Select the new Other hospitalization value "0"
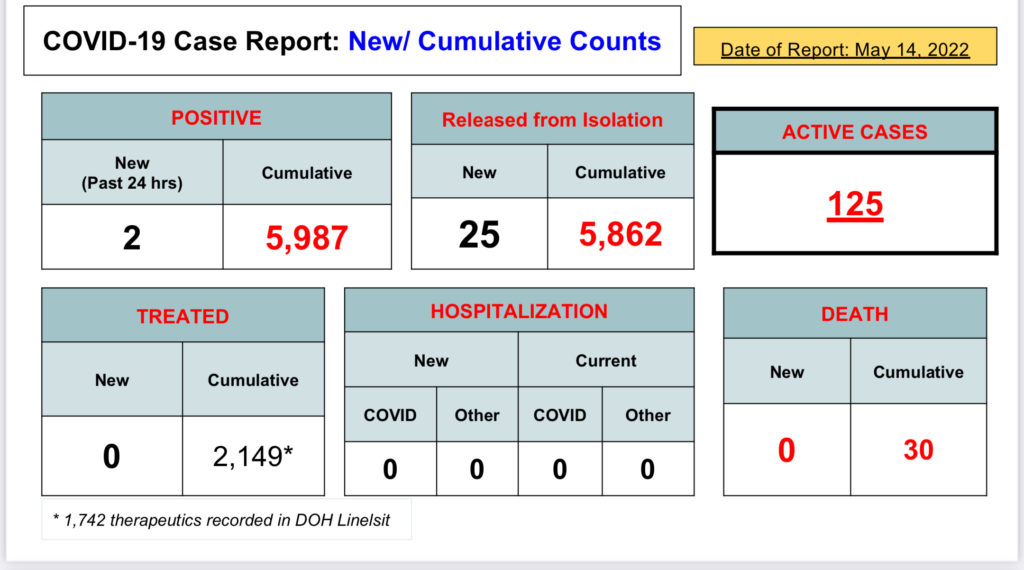The image size is (1024, 570). [477, 469]
